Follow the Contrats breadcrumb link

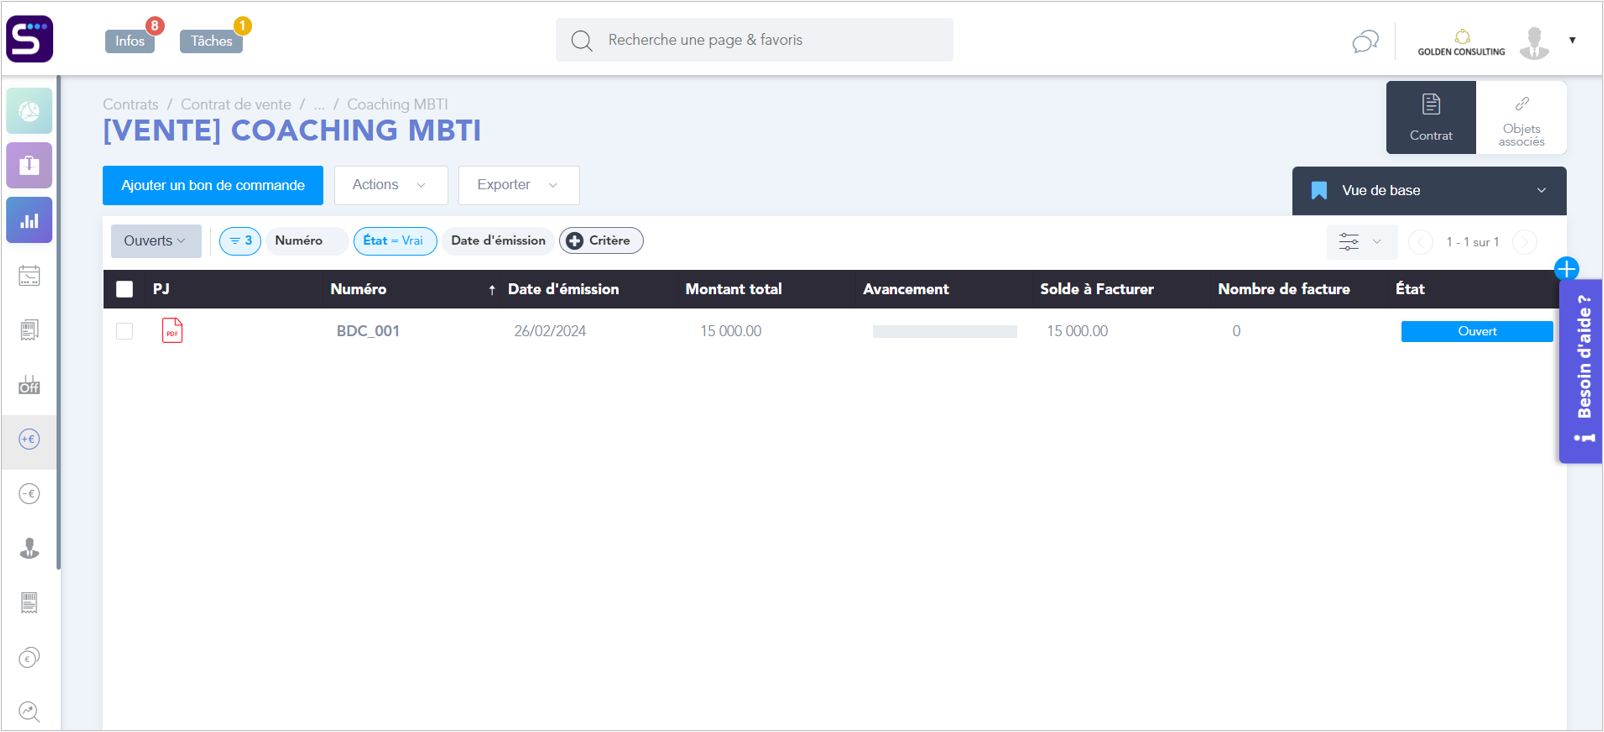130,104
